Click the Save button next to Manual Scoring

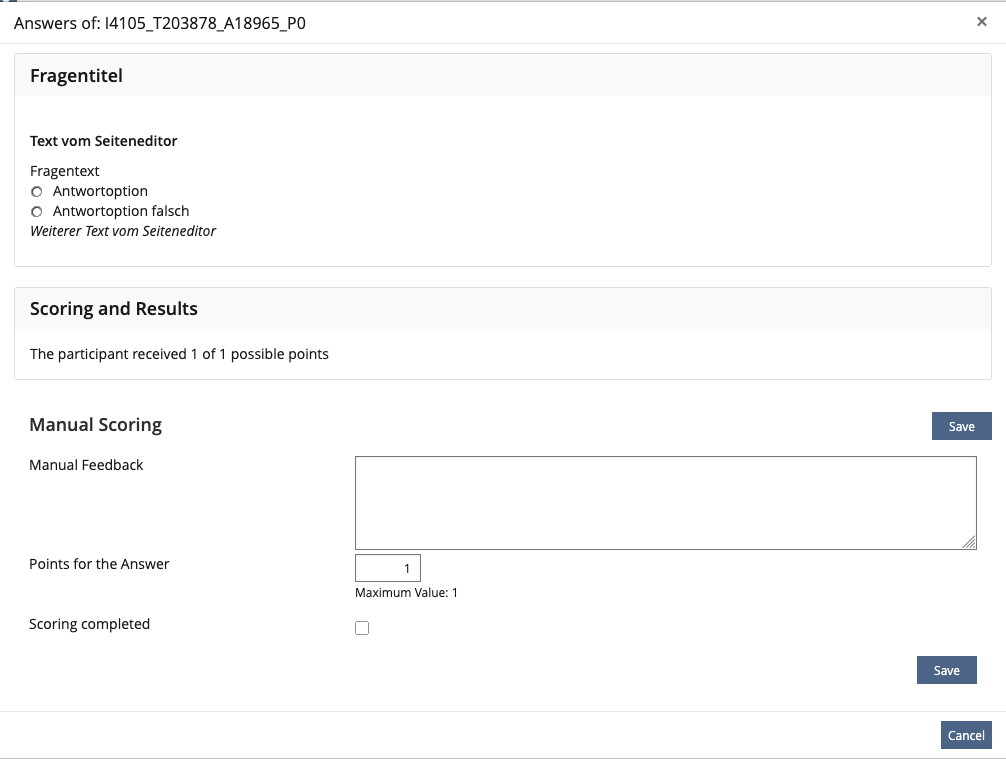(960, 425)
